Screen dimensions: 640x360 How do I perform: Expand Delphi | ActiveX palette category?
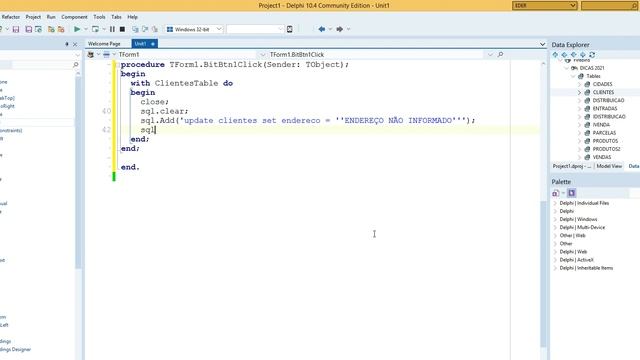click(555, 260)
